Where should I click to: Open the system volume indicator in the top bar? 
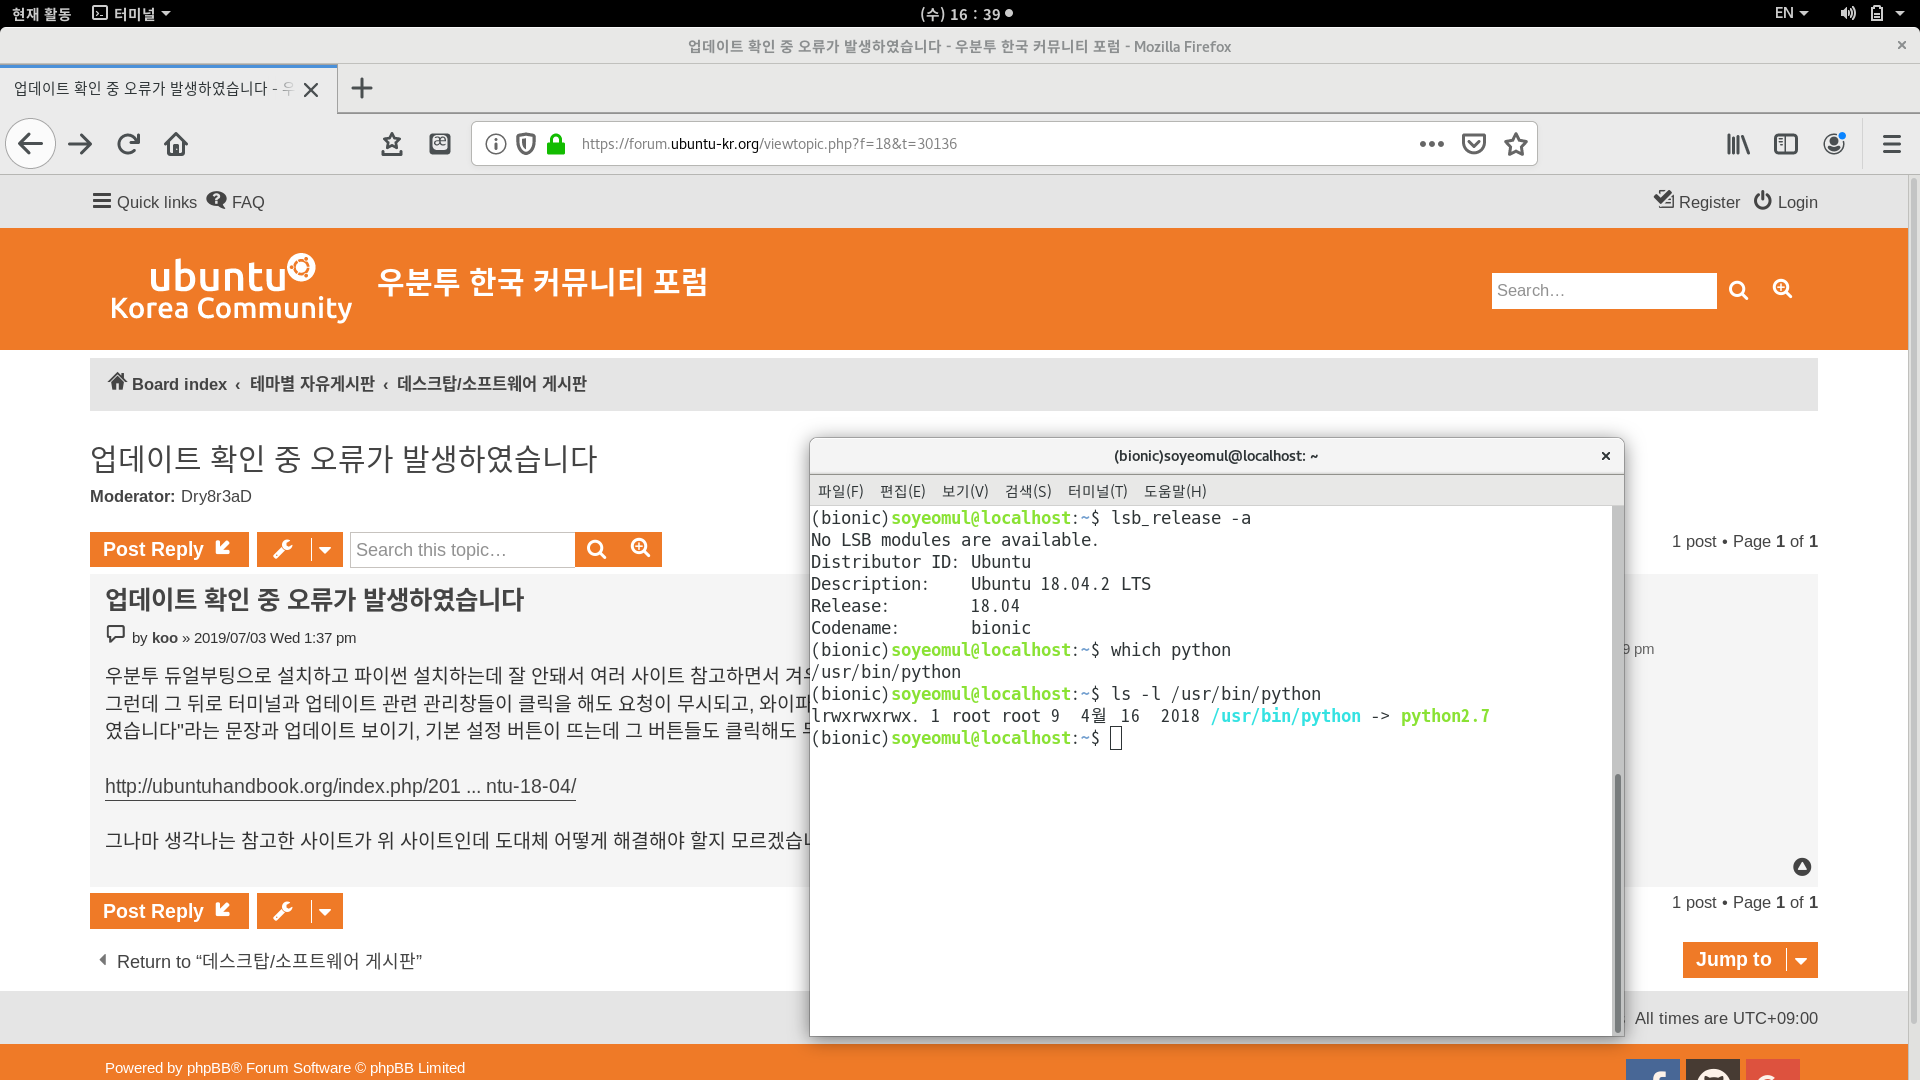(x=1848, y=13)
